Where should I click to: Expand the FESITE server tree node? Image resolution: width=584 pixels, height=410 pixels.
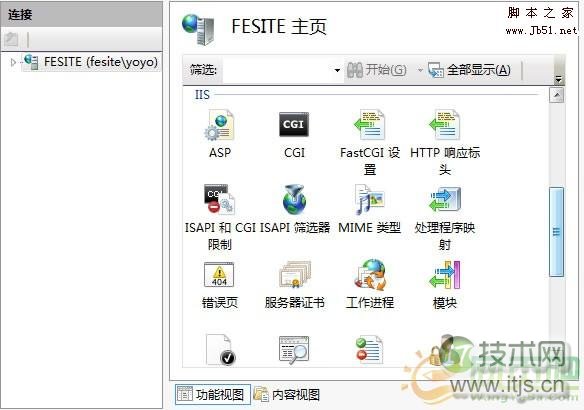(x=13, y=62)
